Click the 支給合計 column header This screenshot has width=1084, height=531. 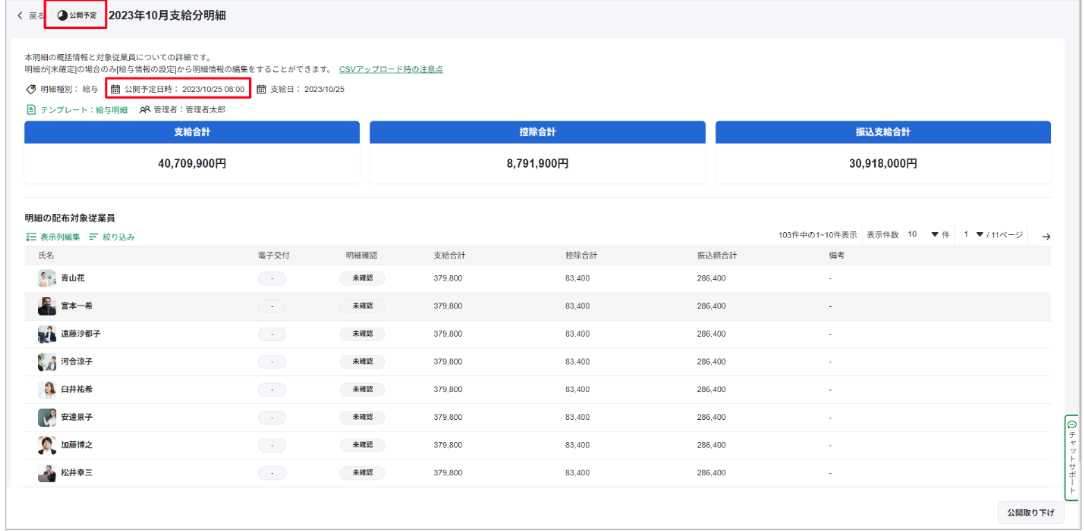[449, 256]
